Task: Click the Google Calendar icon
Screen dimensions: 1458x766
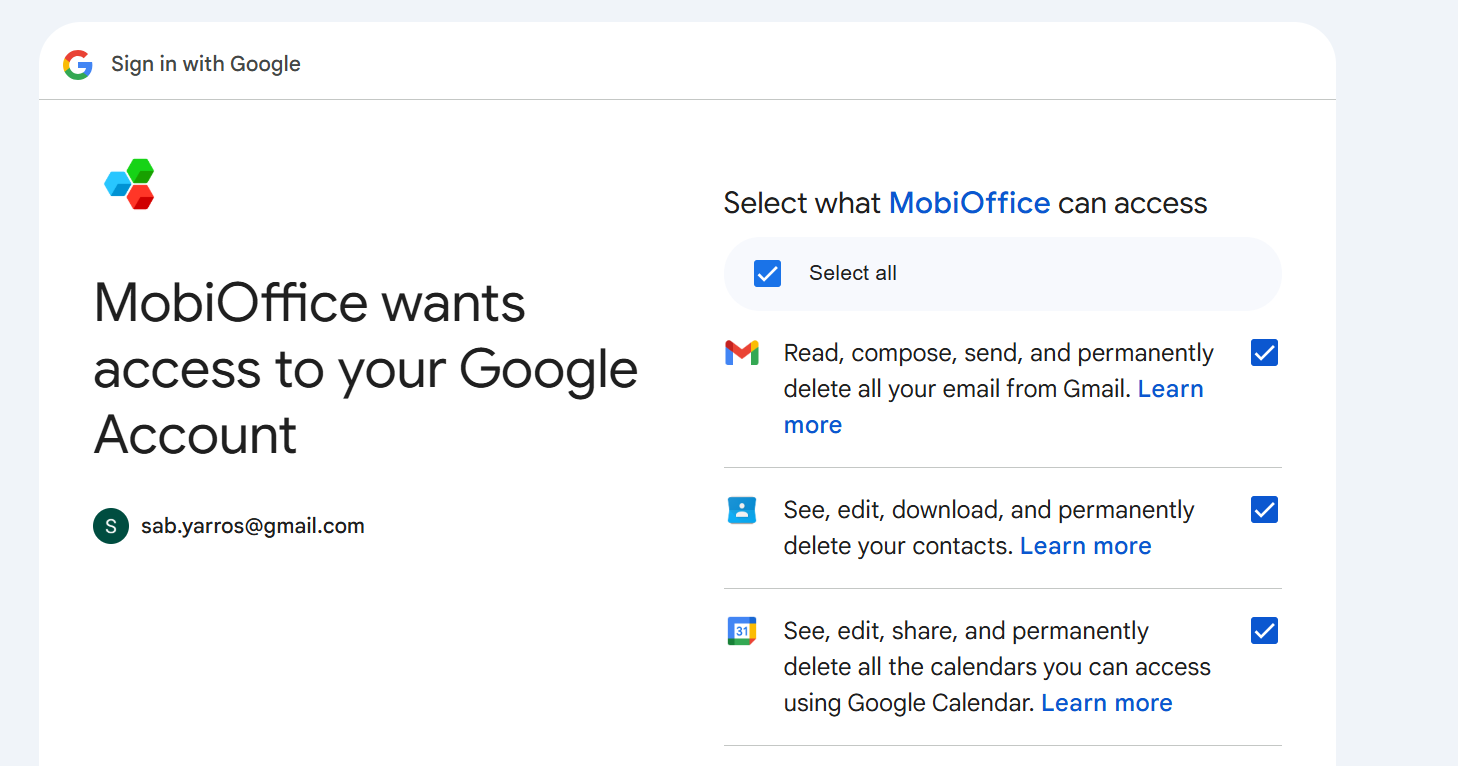Action: point(742,631)
